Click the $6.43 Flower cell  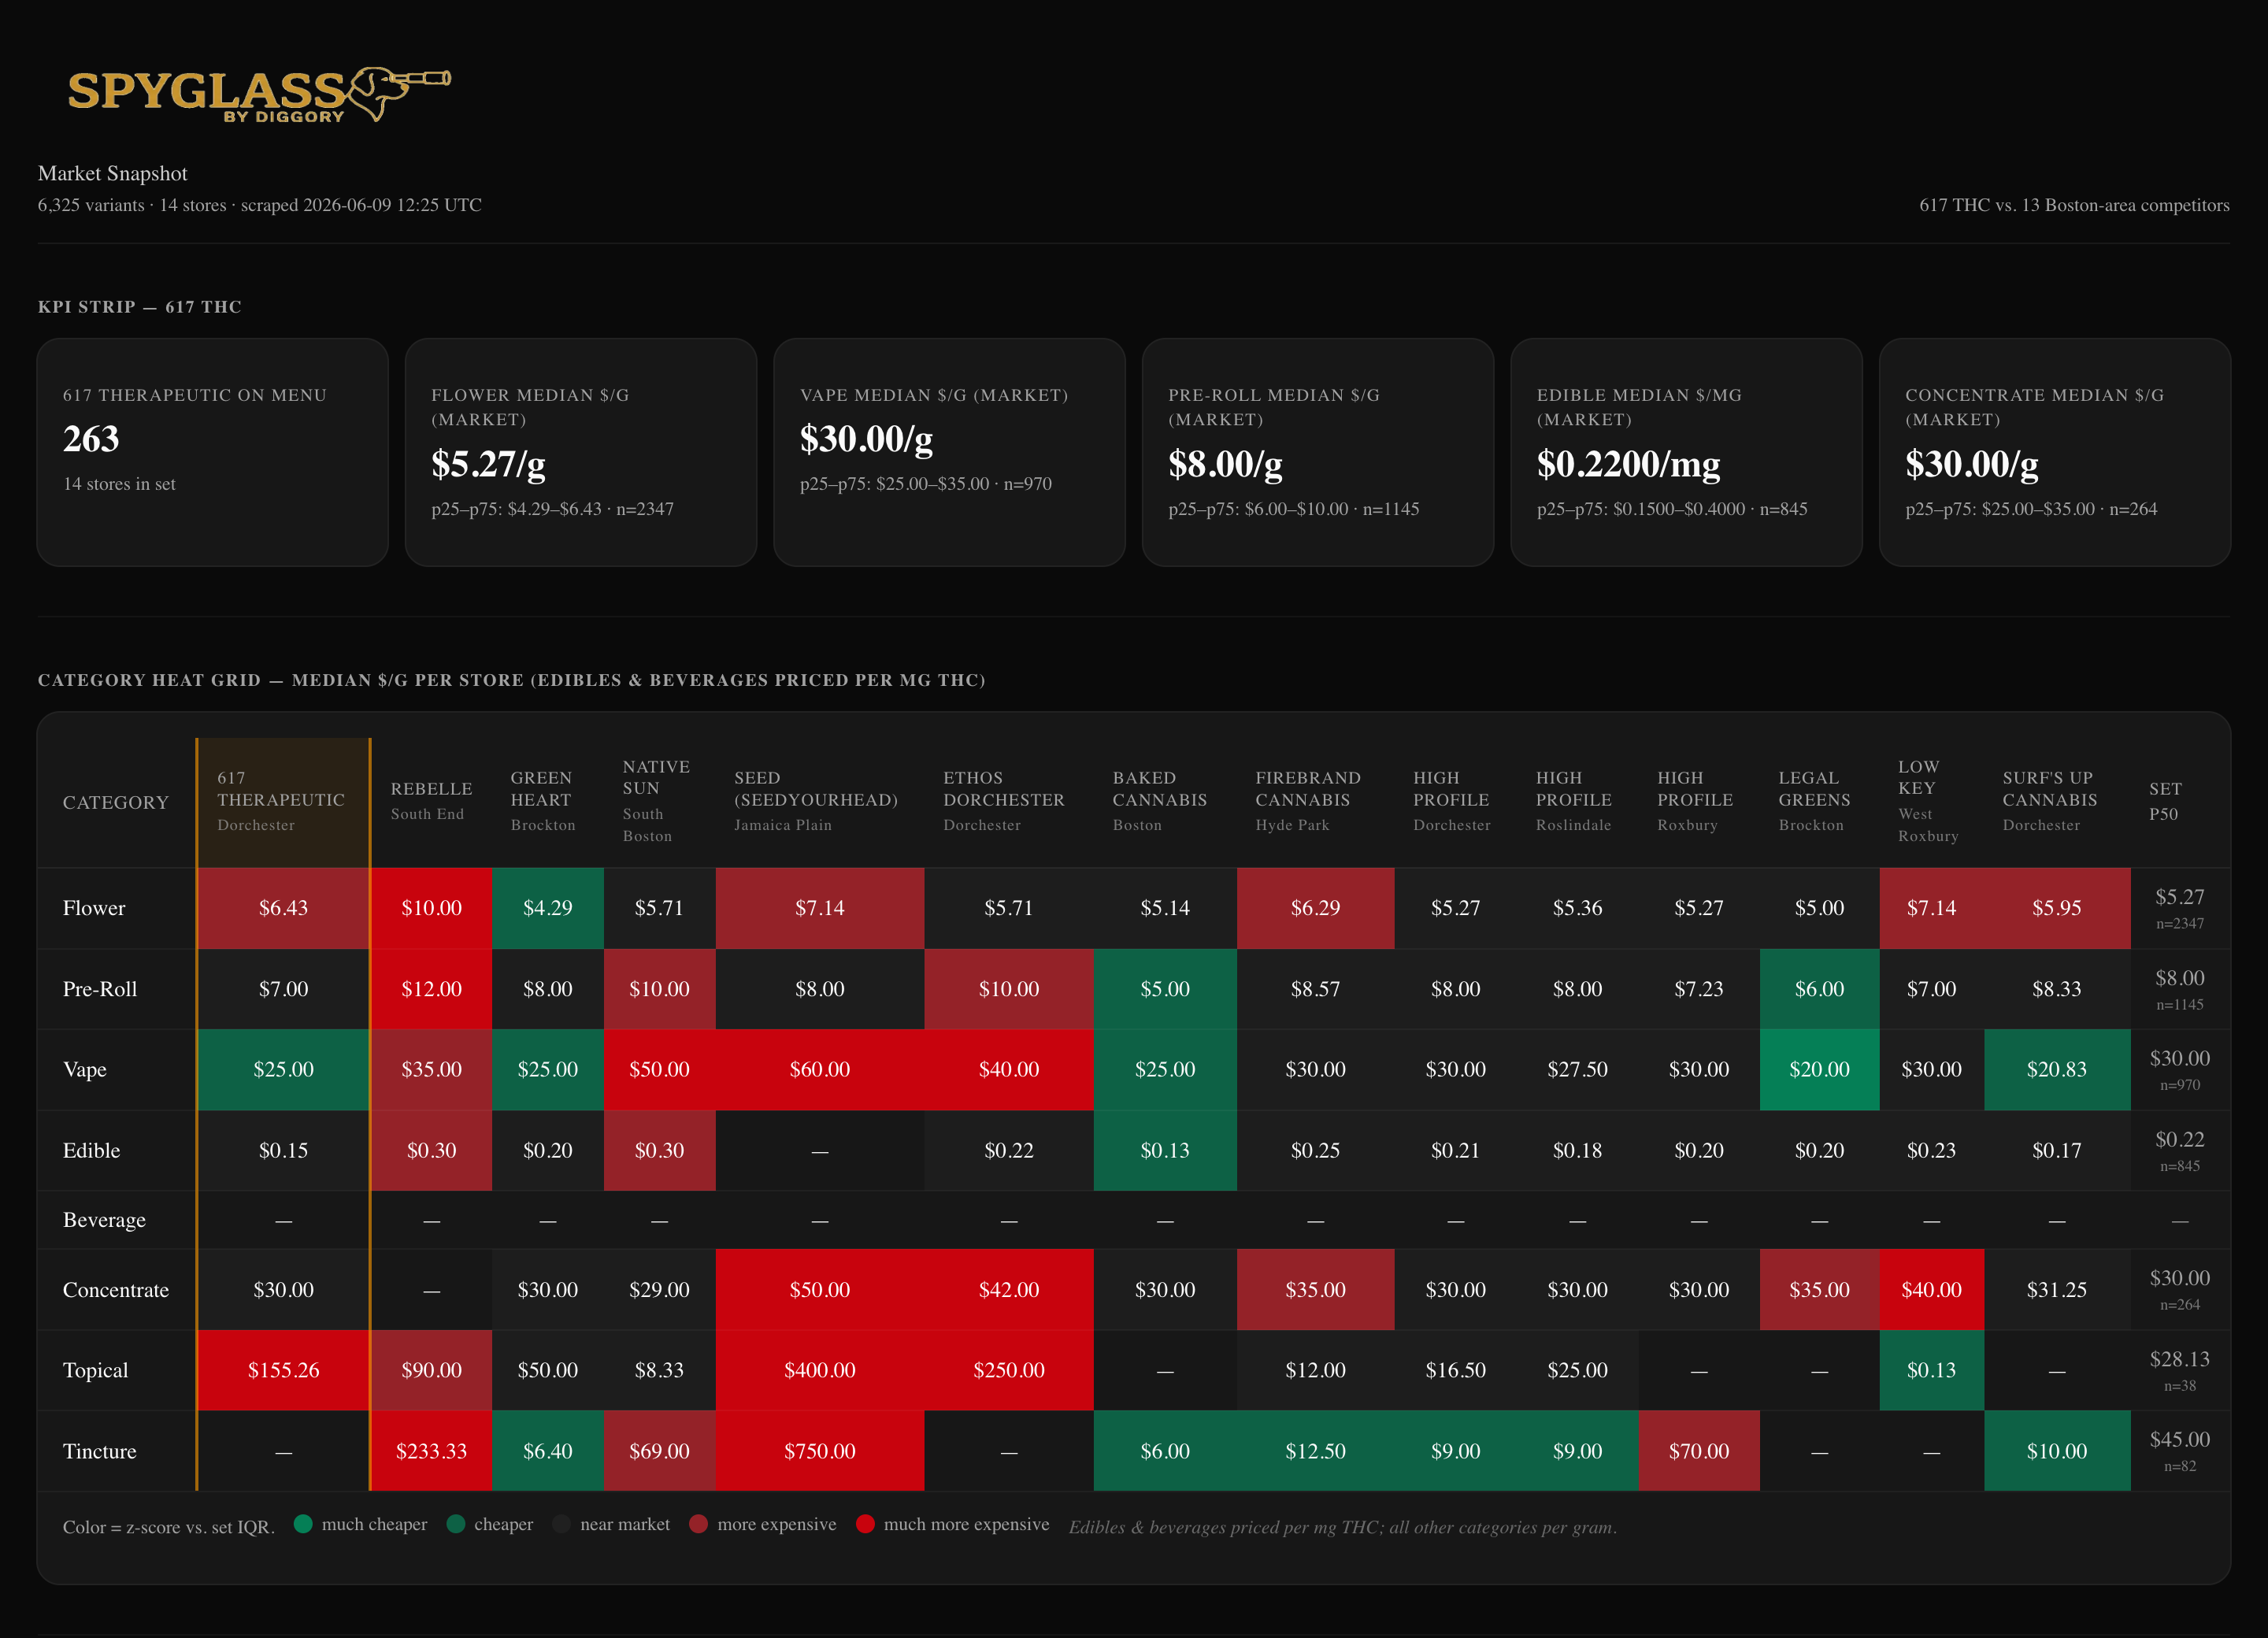283,908
